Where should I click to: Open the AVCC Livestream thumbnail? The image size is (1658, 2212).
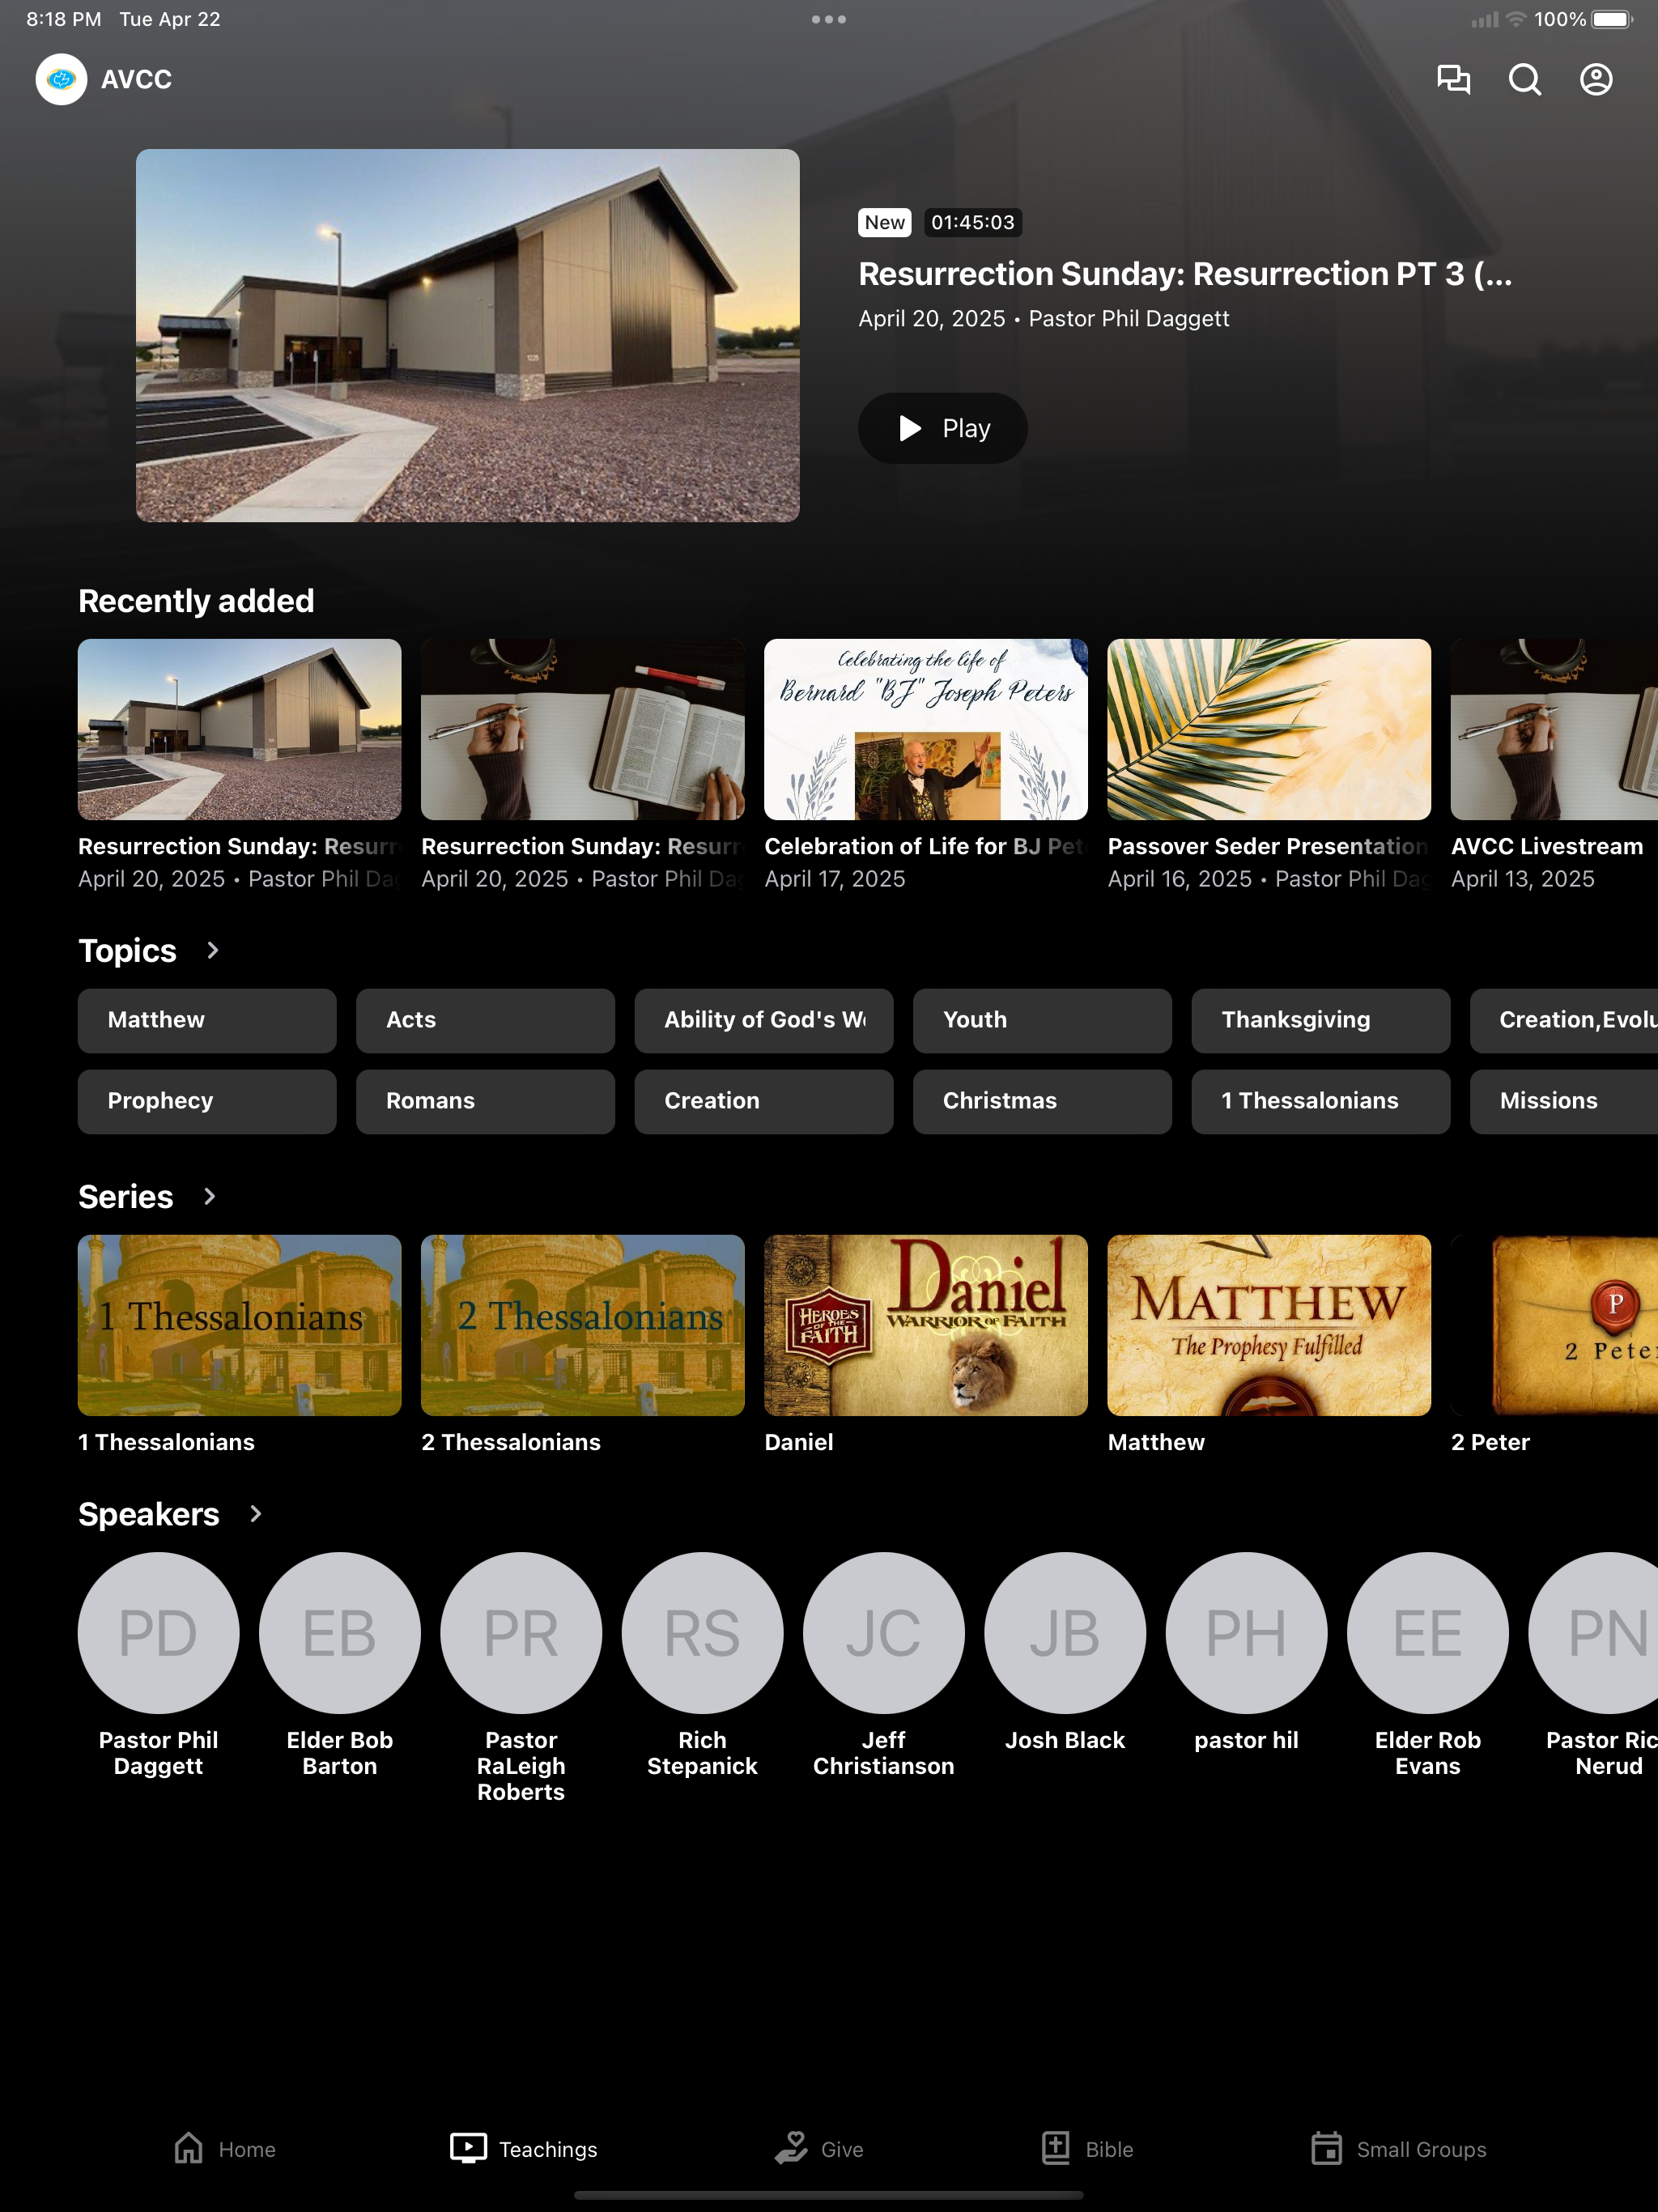click(1554, 729)
